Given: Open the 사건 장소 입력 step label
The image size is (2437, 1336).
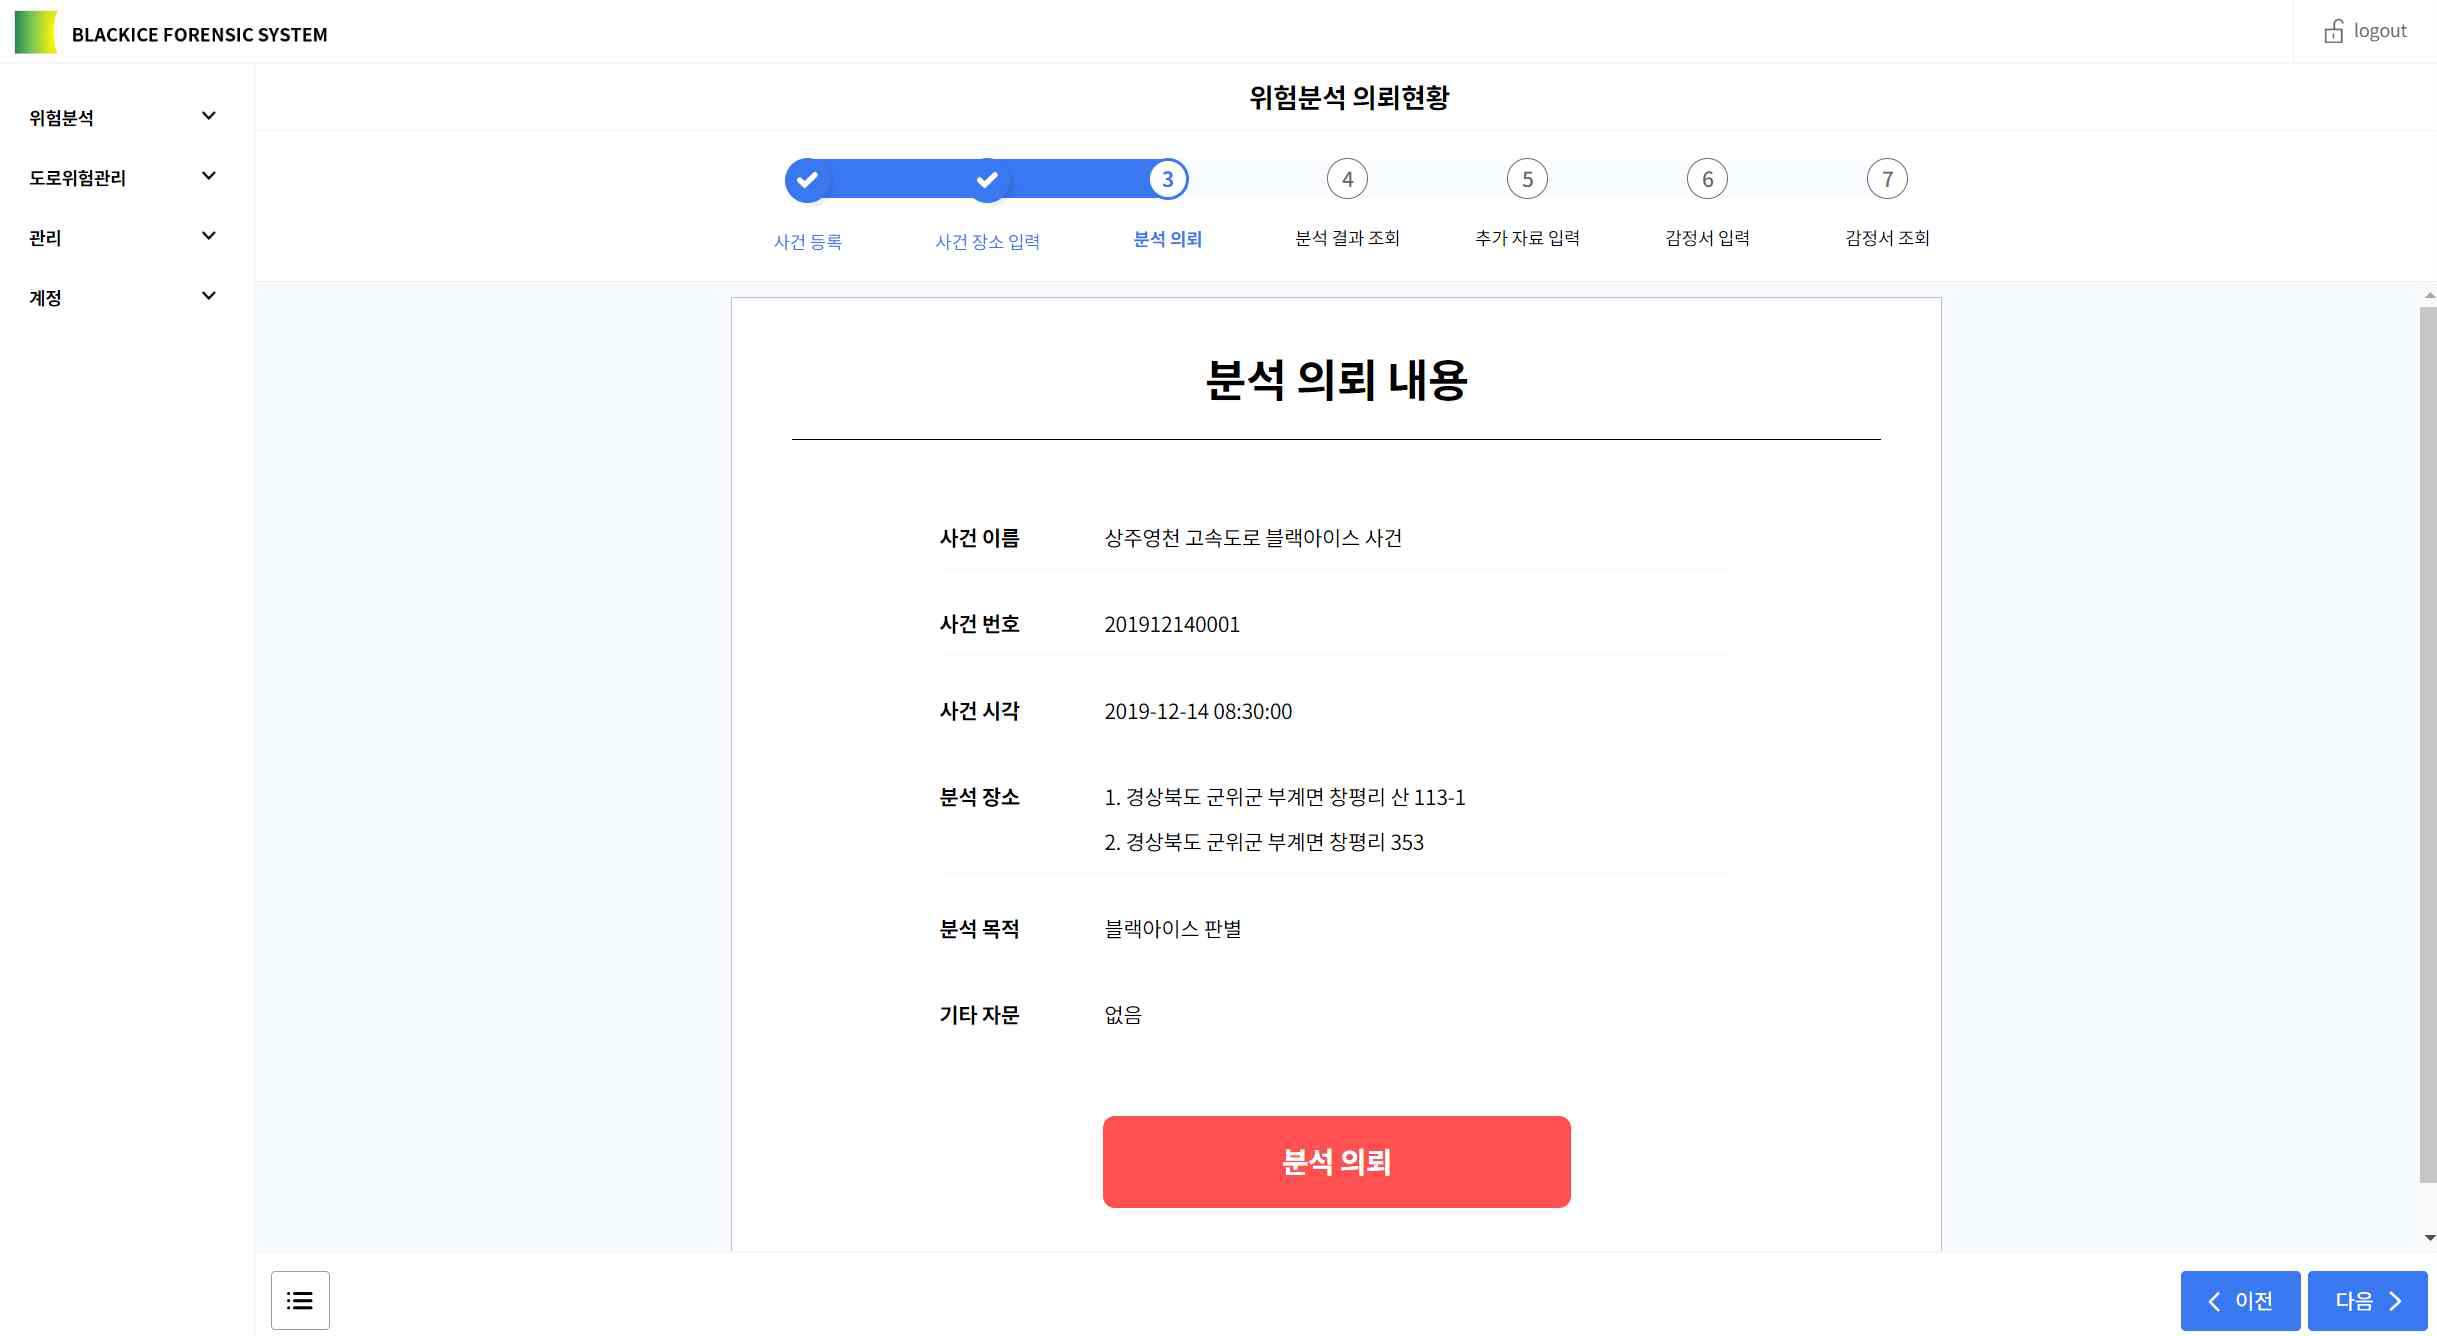Looking at the screenshot, I should tap(987, 241).
